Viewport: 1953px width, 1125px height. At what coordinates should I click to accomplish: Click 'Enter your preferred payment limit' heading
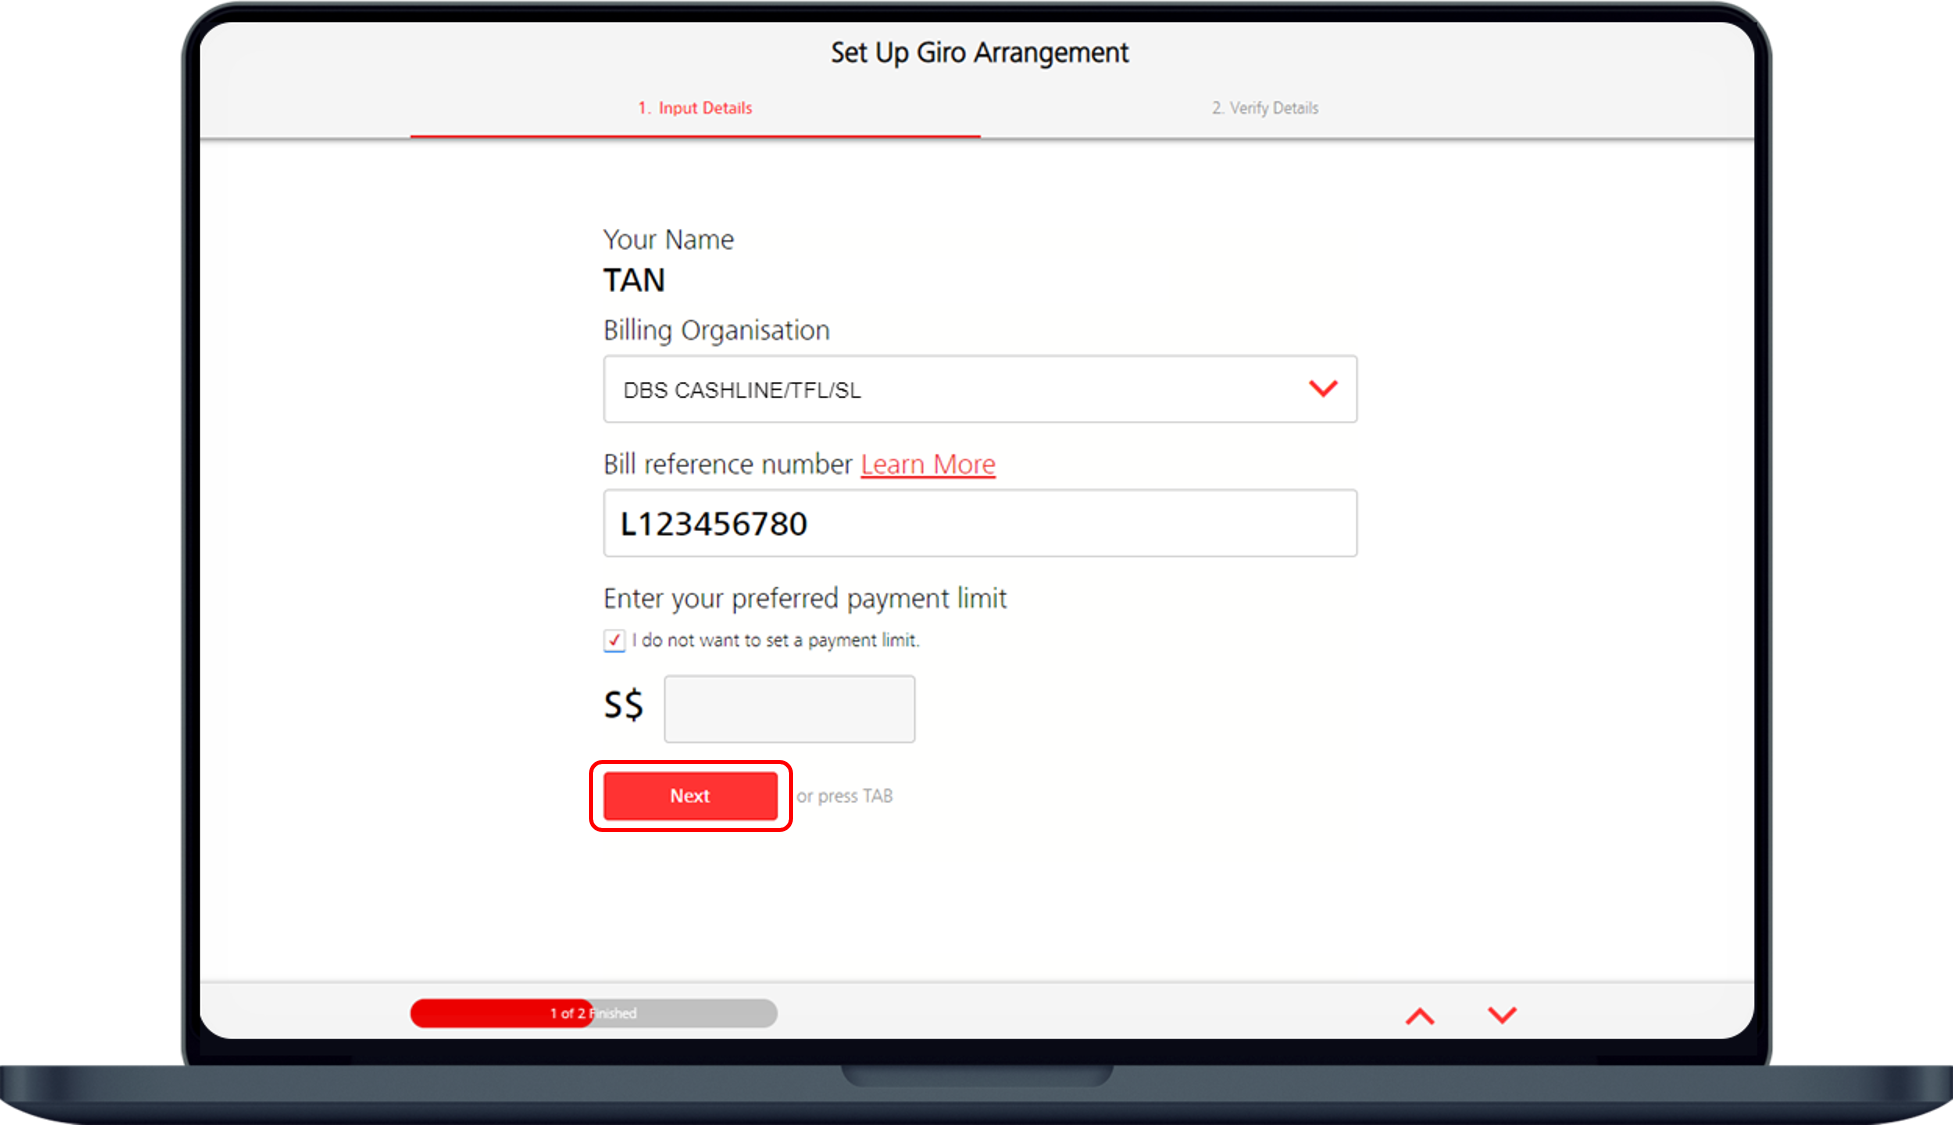(x=804, y=599)
